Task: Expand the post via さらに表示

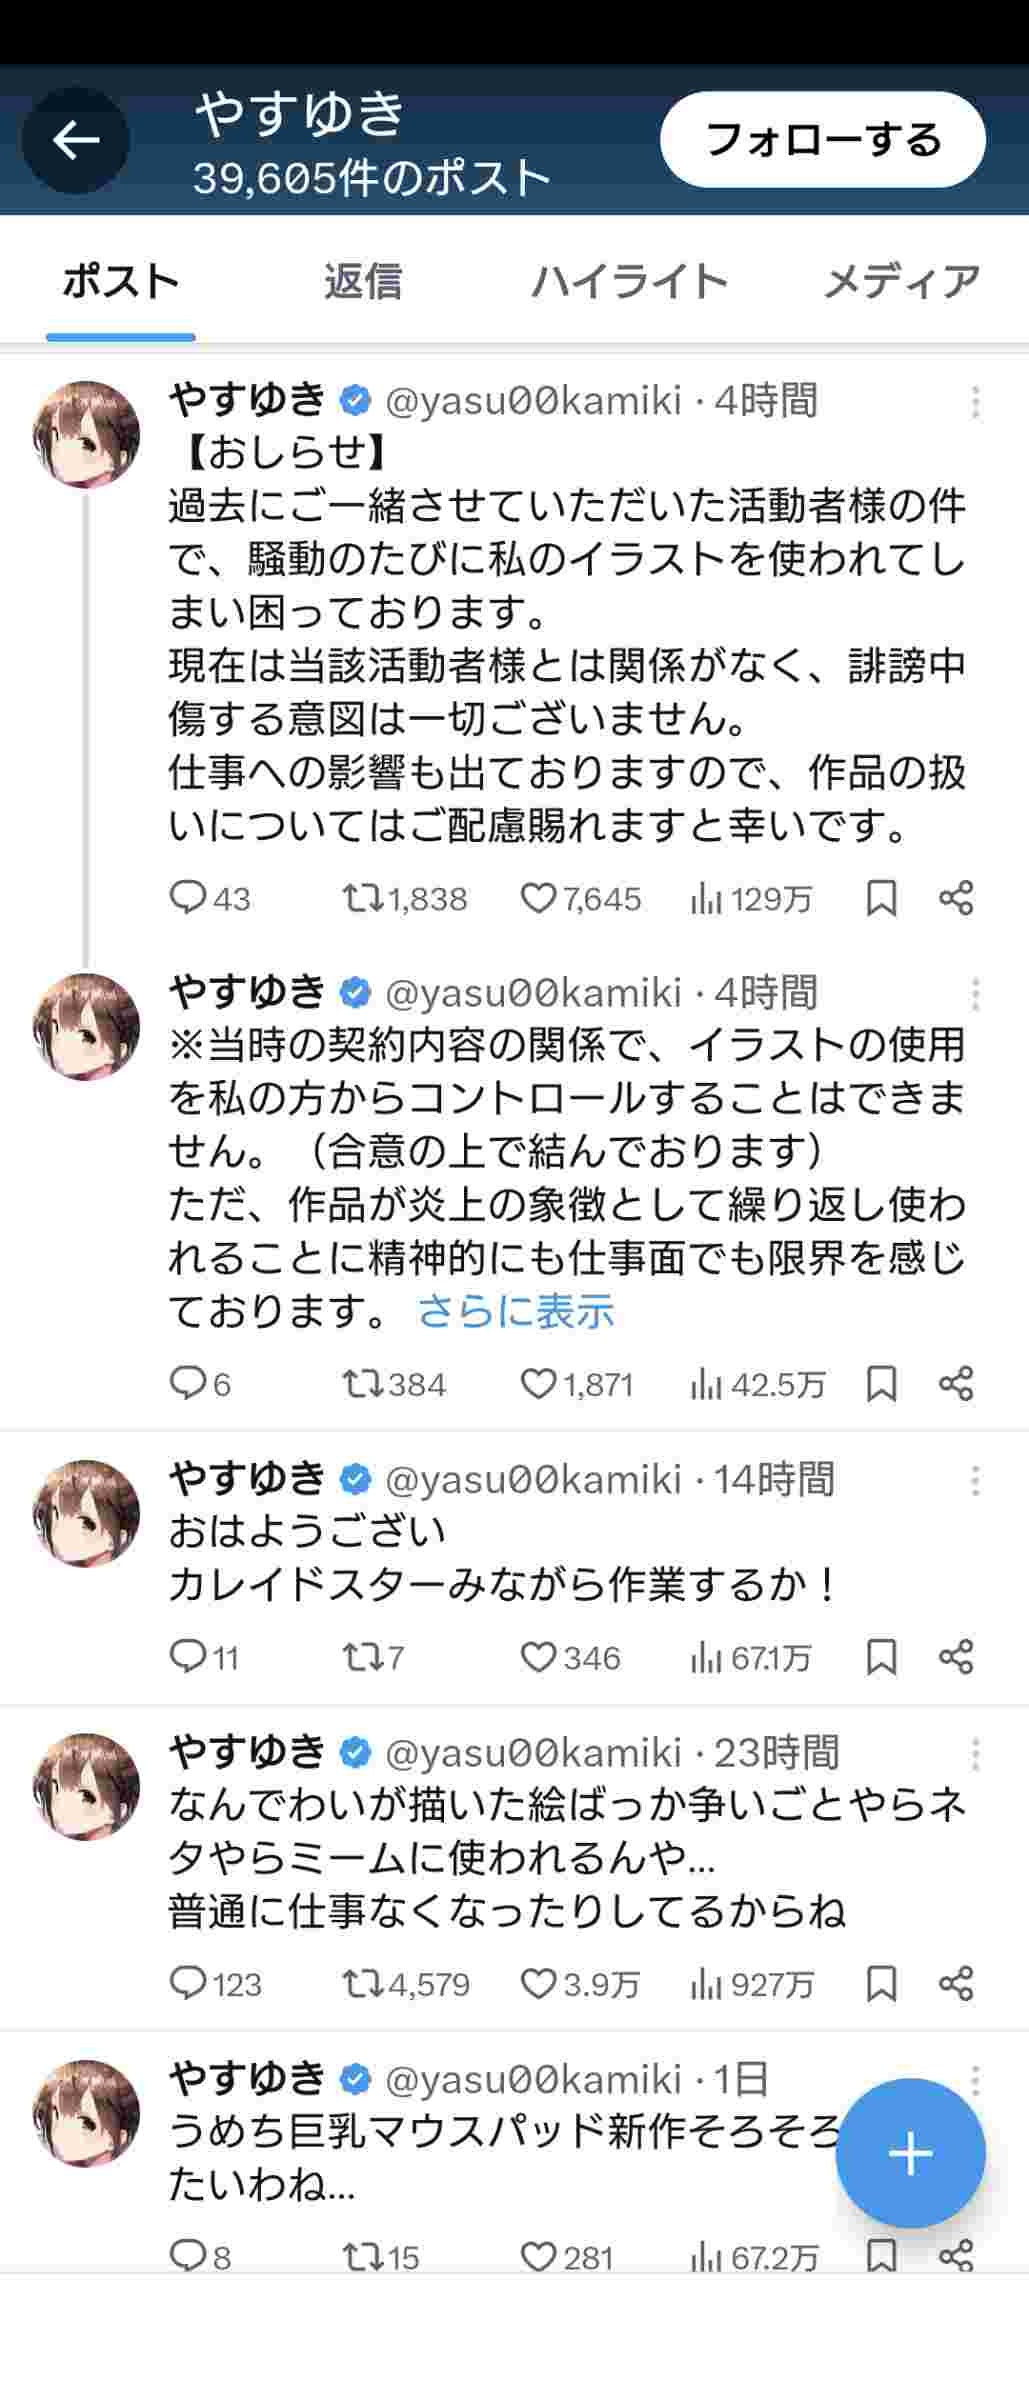Action: [515, 1311]
